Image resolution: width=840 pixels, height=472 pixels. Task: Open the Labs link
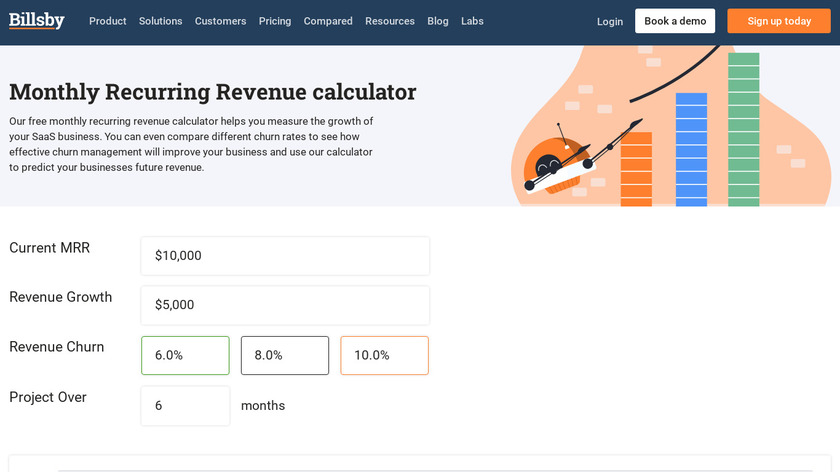pyautogui.click(x=472, y=21)
